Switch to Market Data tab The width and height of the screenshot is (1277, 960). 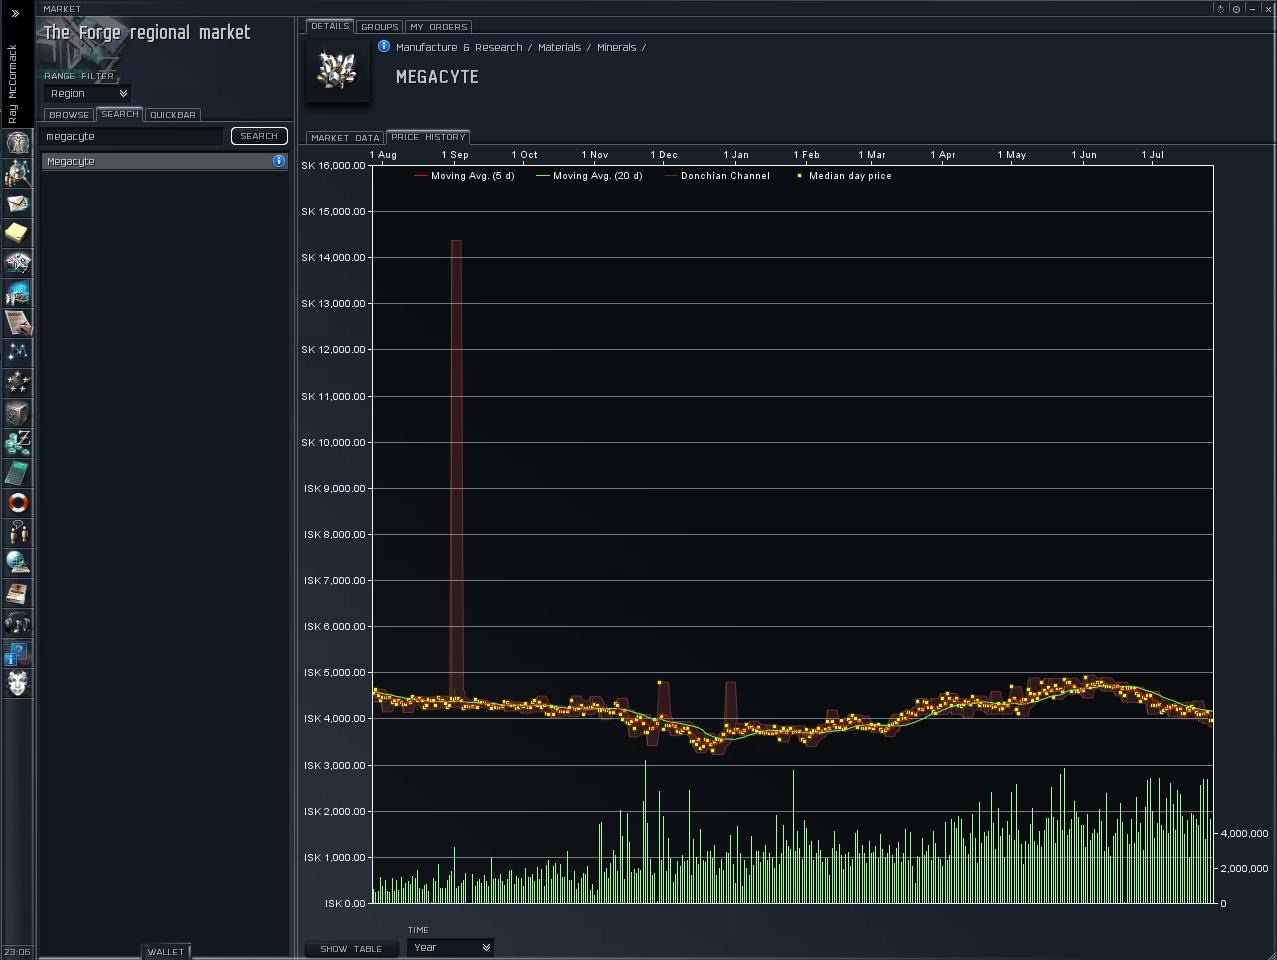(345, 138)
